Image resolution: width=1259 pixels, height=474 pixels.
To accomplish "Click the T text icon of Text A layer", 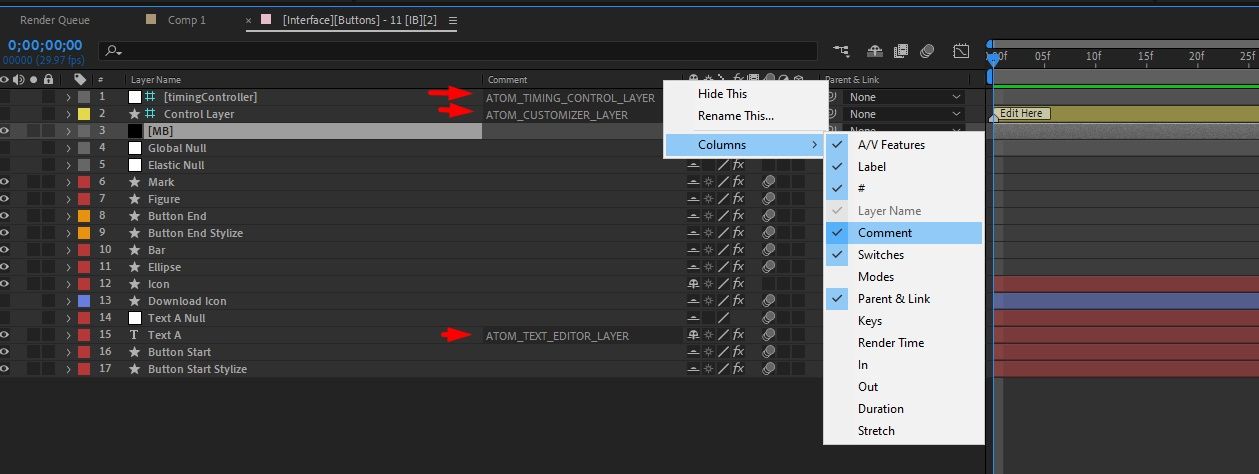I will pos(134,335).
